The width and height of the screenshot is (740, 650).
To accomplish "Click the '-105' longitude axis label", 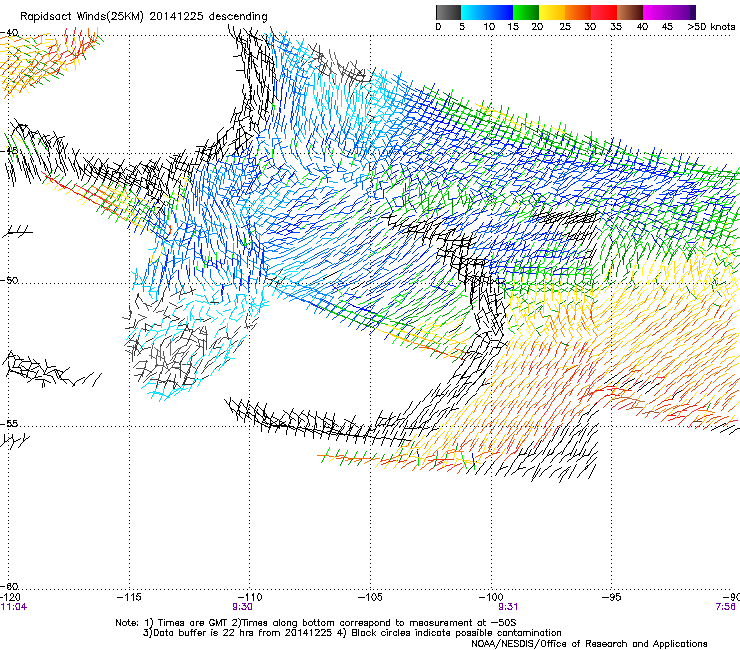I will pyautogui.click(x=370, y=597).
